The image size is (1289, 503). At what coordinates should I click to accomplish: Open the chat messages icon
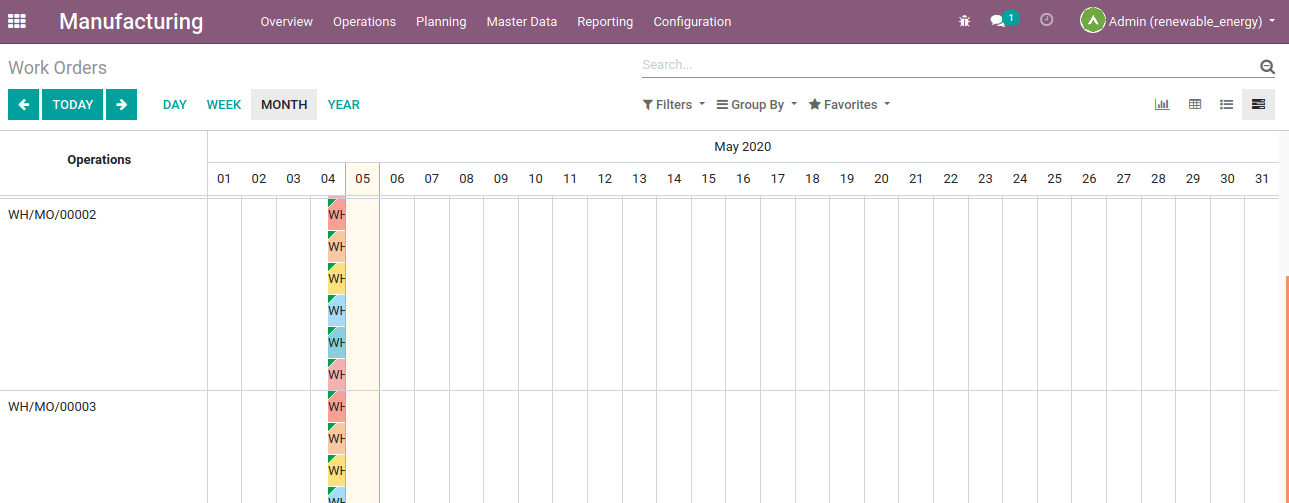point(998,21)
